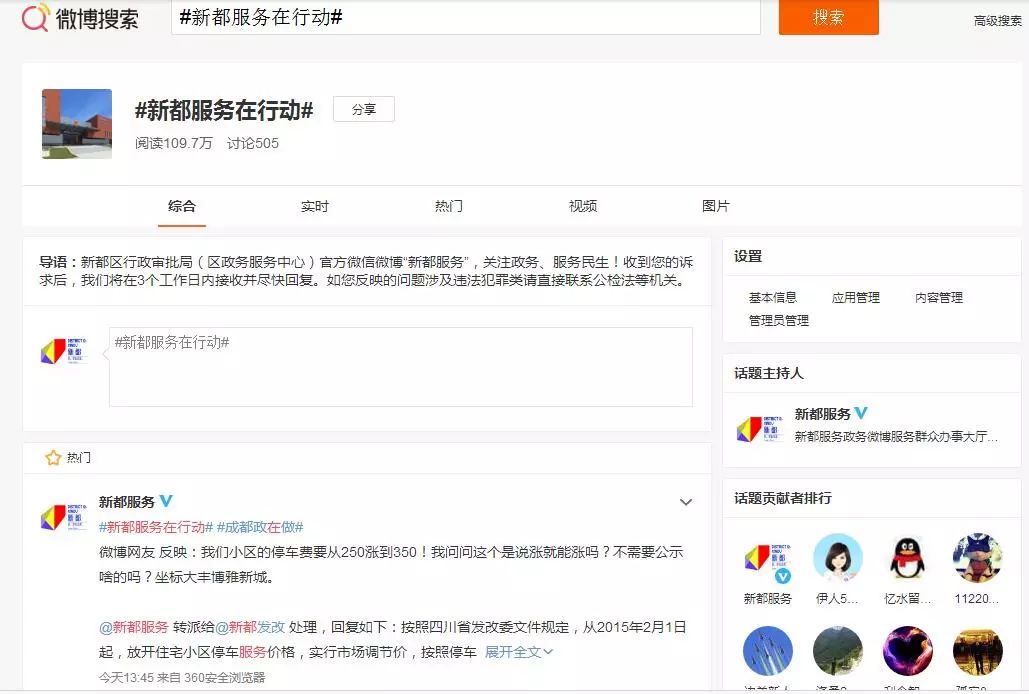Open the 视频 tab
This screenshot has height=694, width=1029.
point(582,206)
